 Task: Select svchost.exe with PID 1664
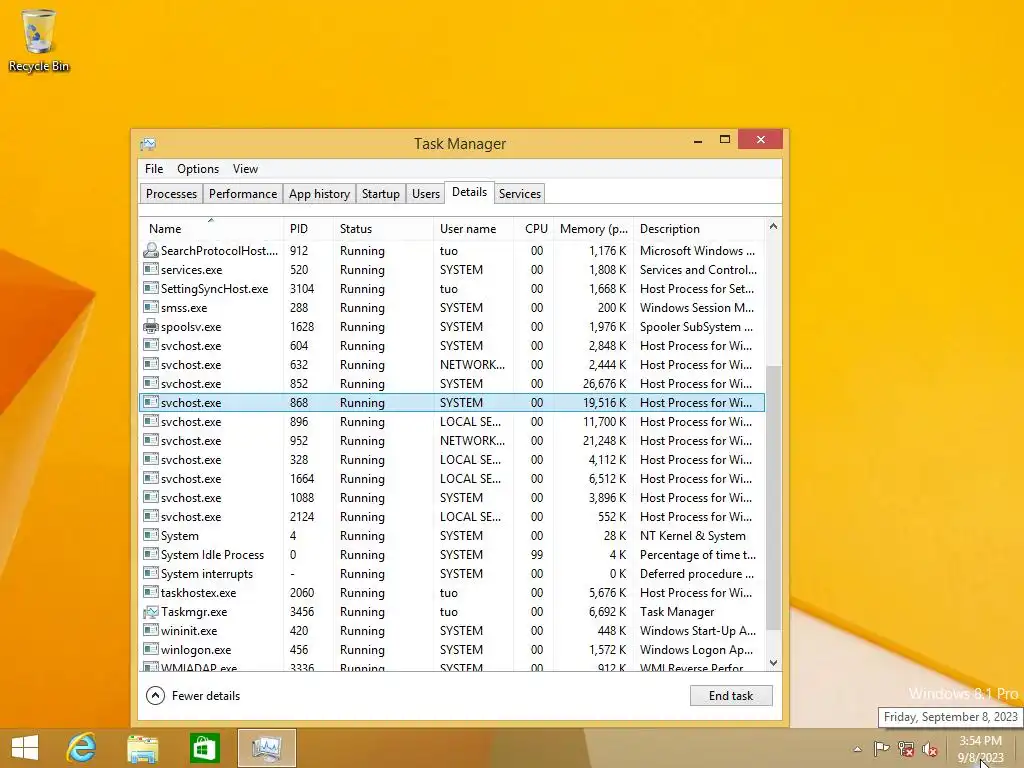click(452, 478)
